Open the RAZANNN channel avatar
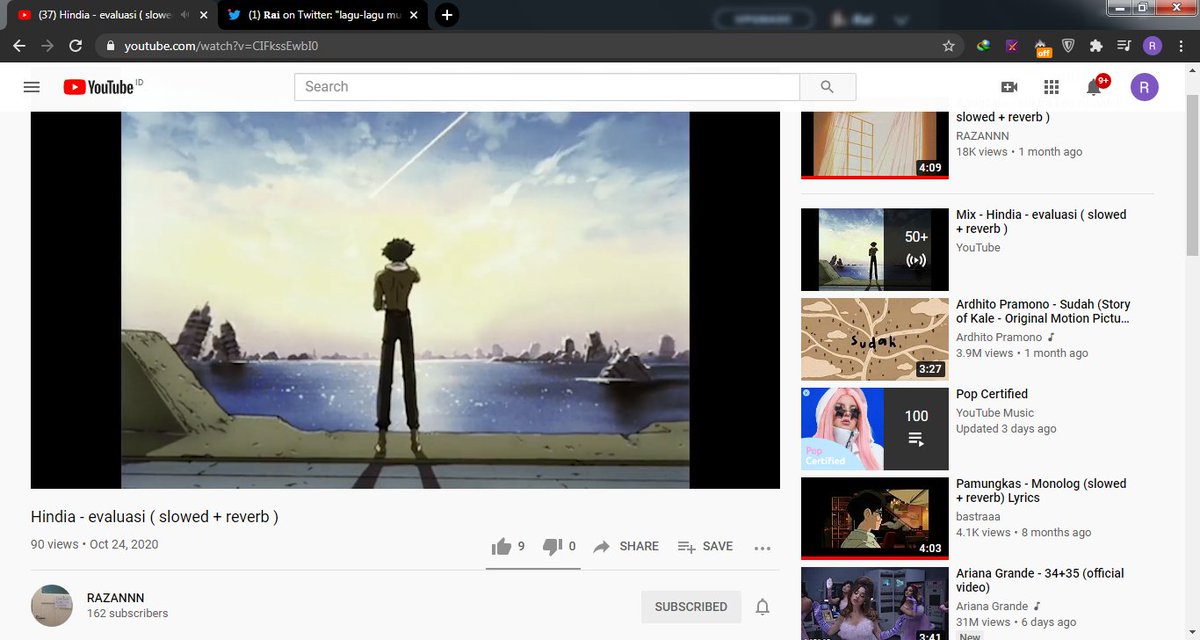The image size is (1200, 640). [51, 605]
